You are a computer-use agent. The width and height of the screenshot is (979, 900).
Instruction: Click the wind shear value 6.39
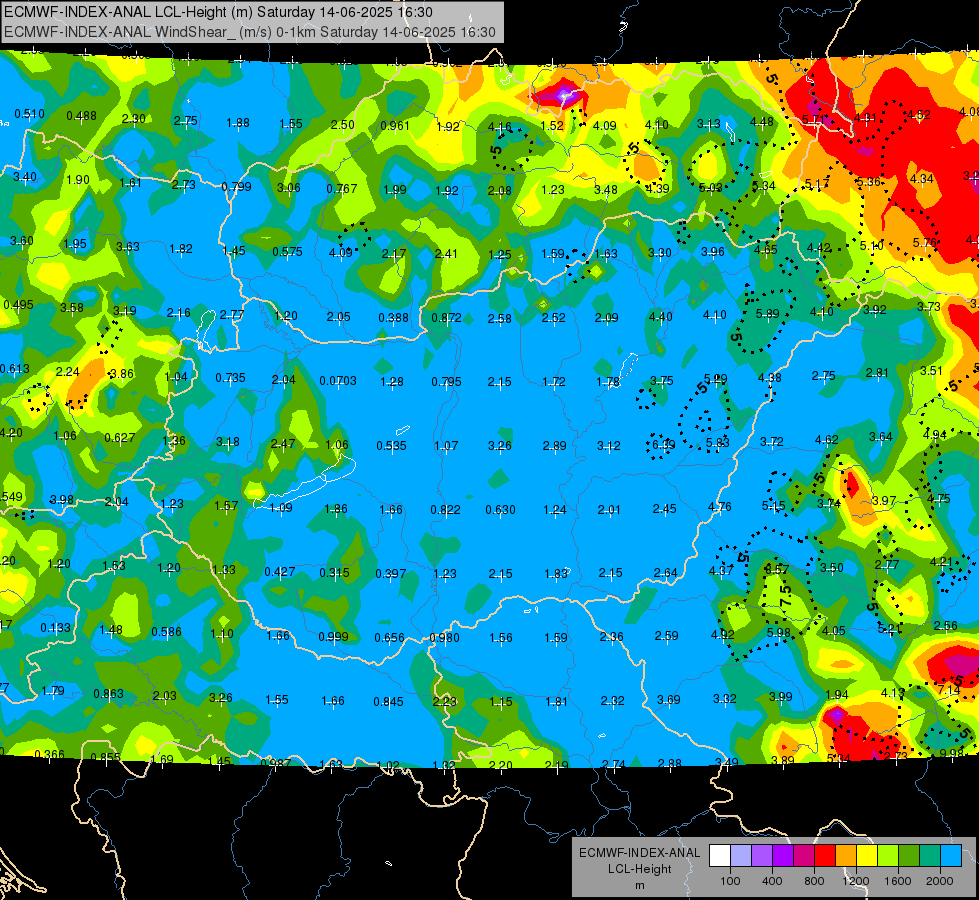664,444
